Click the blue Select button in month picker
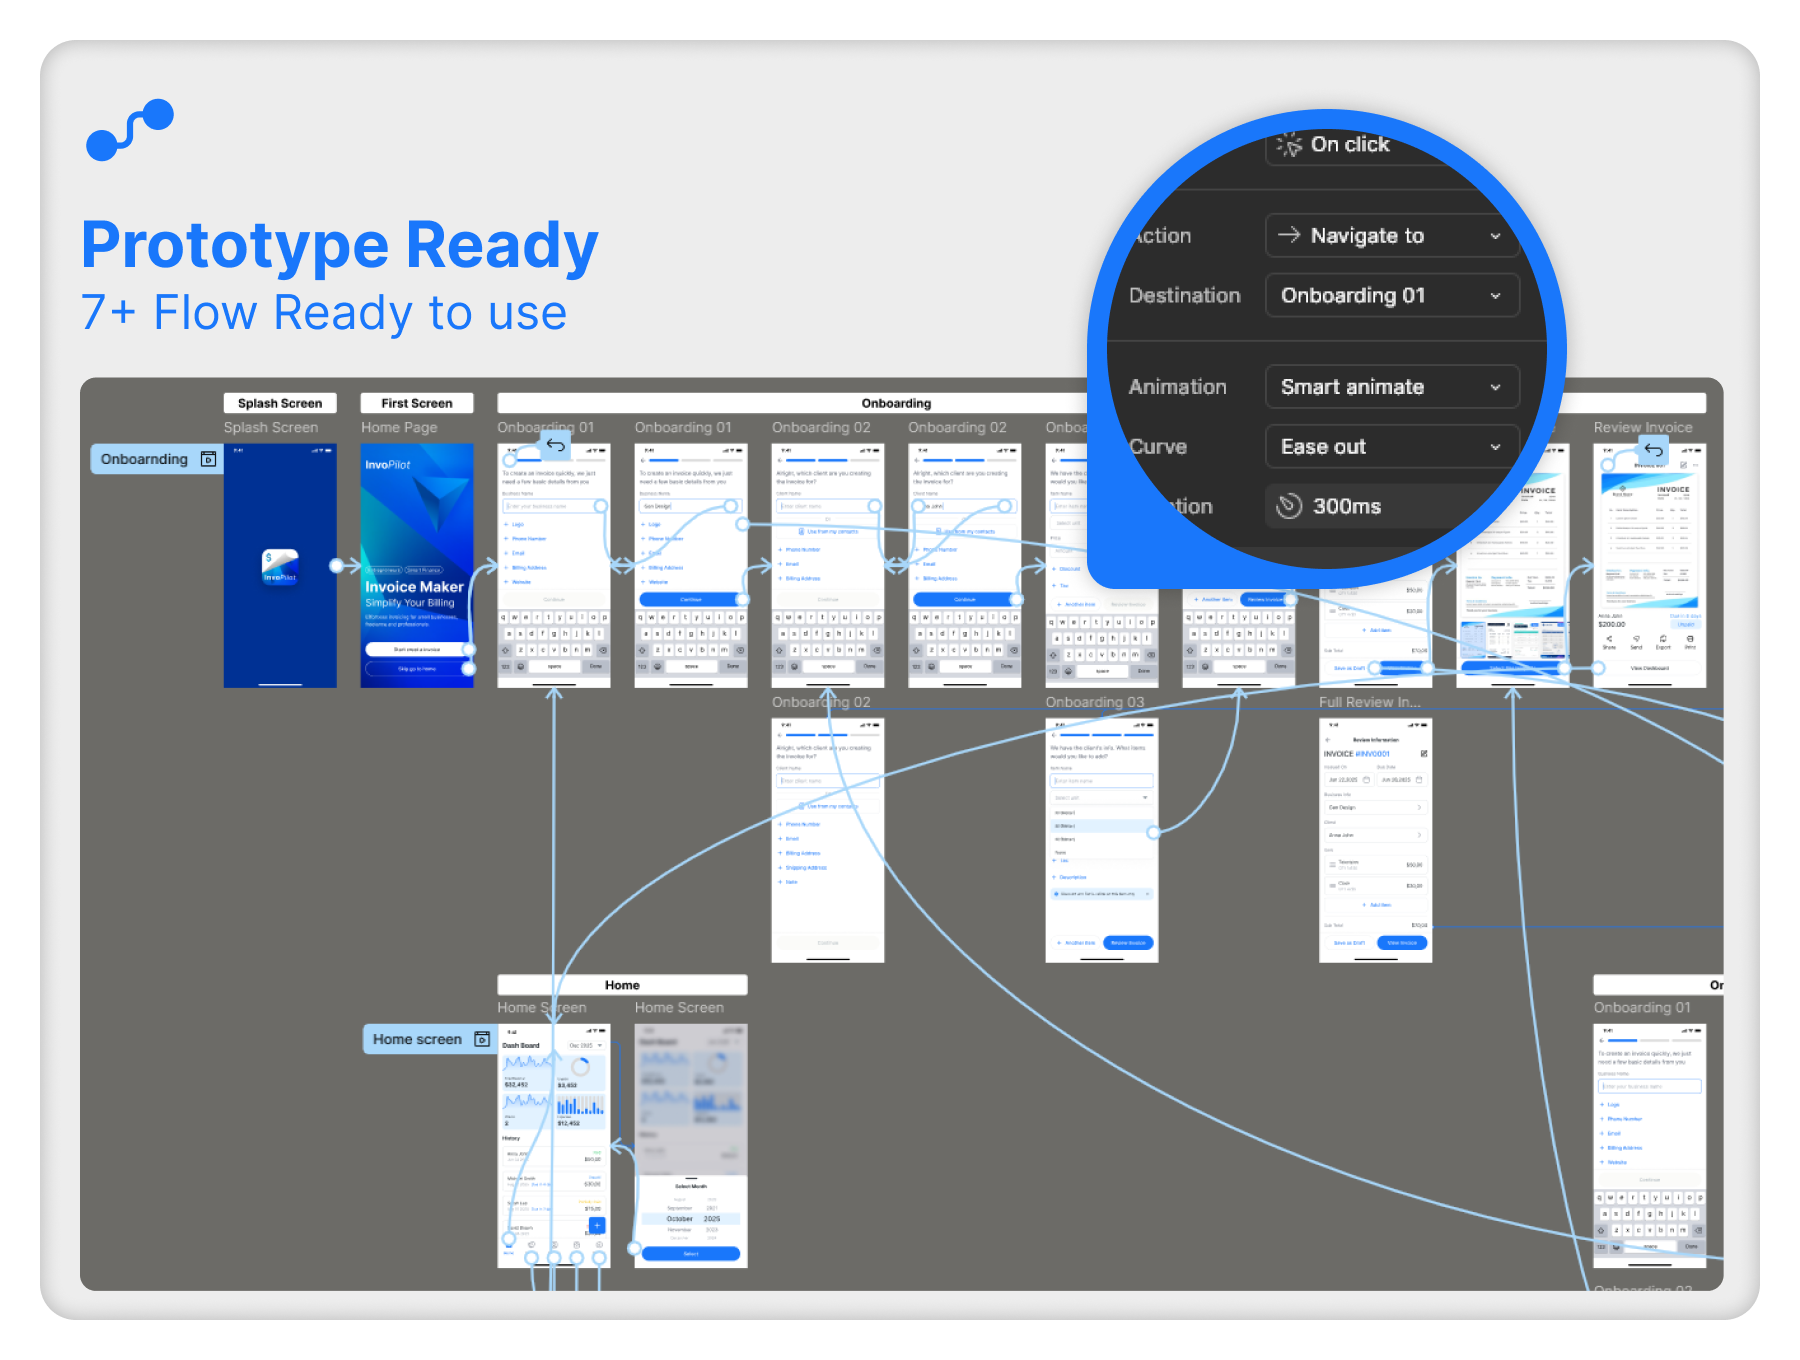This screenshot has width=1800, height=1360. pos(691,1253)
